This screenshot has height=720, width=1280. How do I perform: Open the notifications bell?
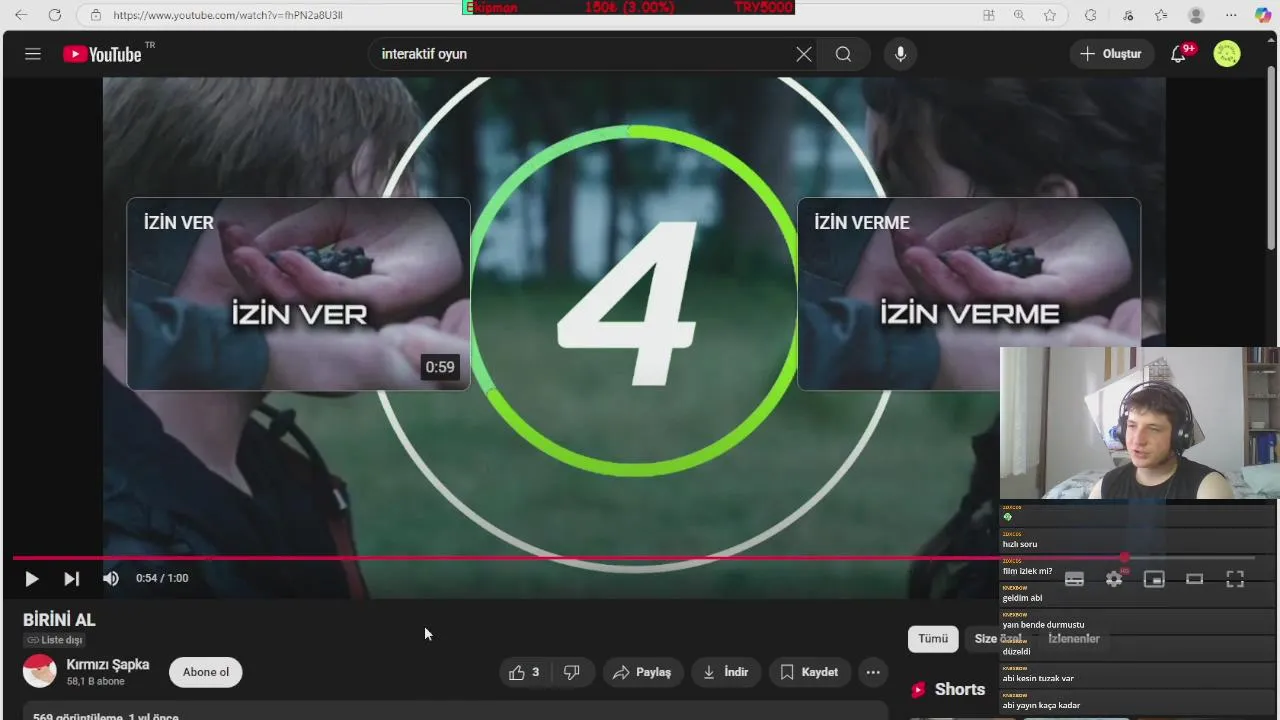coord(1179,54)
